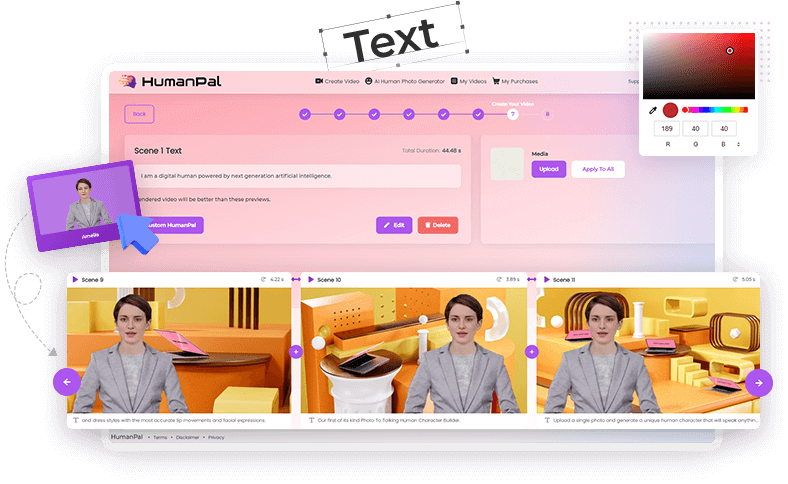
Task: Click the refresh icon beside 3.89 s
Action: tap(499, 279)
